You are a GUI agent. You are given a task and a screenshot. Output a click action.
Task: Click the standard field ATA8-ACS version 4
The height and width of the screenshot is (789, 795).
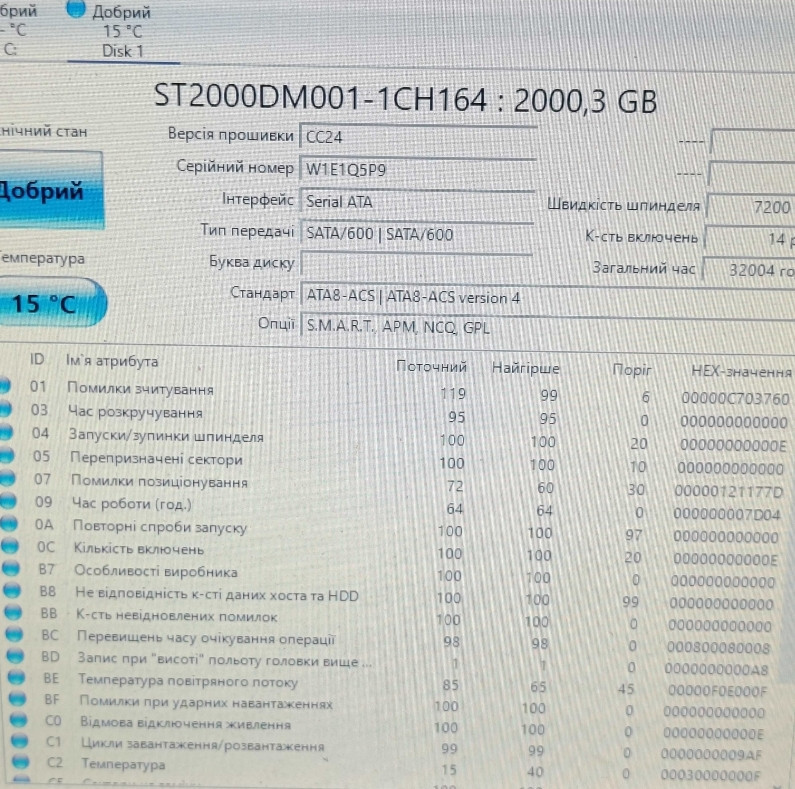coord(548,297)
